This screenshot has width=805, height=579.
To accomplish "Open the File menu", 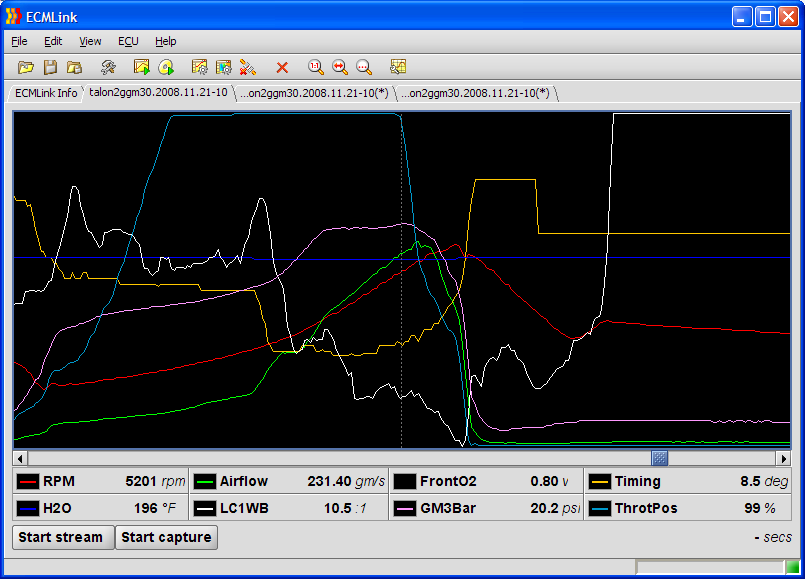I will (19, 41).
